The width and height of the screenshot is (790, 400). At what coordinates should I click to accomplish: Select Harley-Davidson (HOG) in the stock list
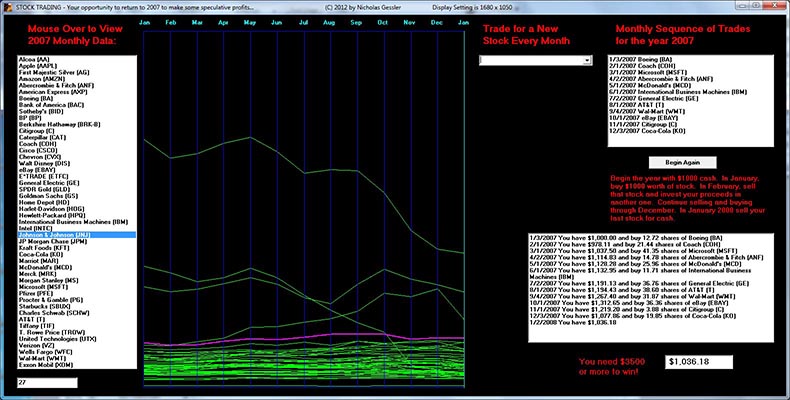[77, 209]
